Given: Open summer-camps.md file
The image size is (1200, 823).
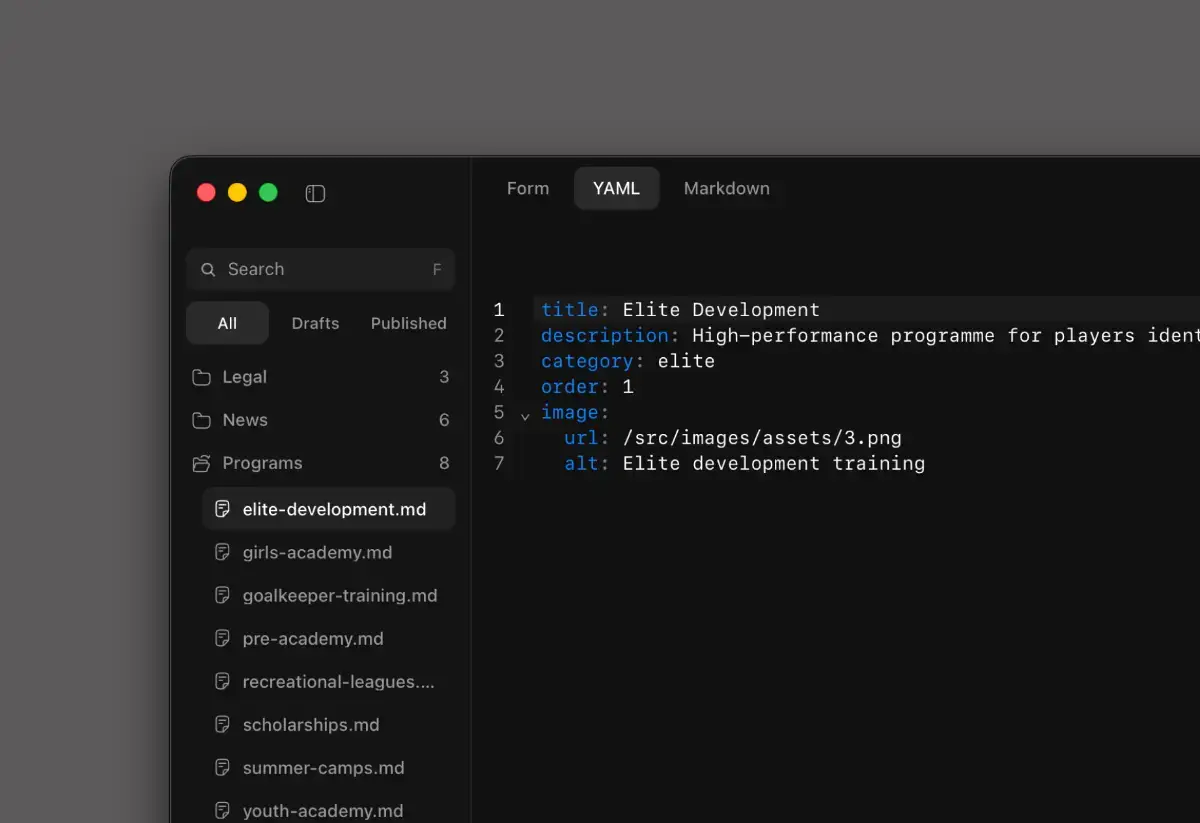Looking at the screenshot, I should [x=328, y=767].
